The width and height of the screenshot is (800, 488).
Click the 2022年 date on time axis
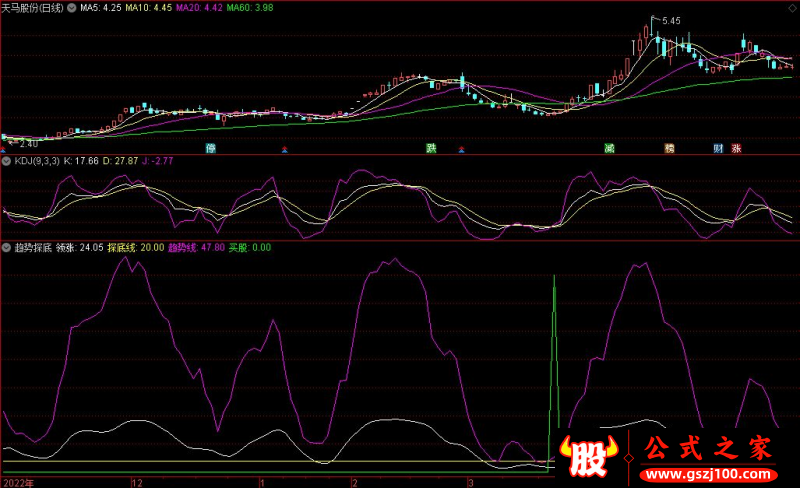18,481
